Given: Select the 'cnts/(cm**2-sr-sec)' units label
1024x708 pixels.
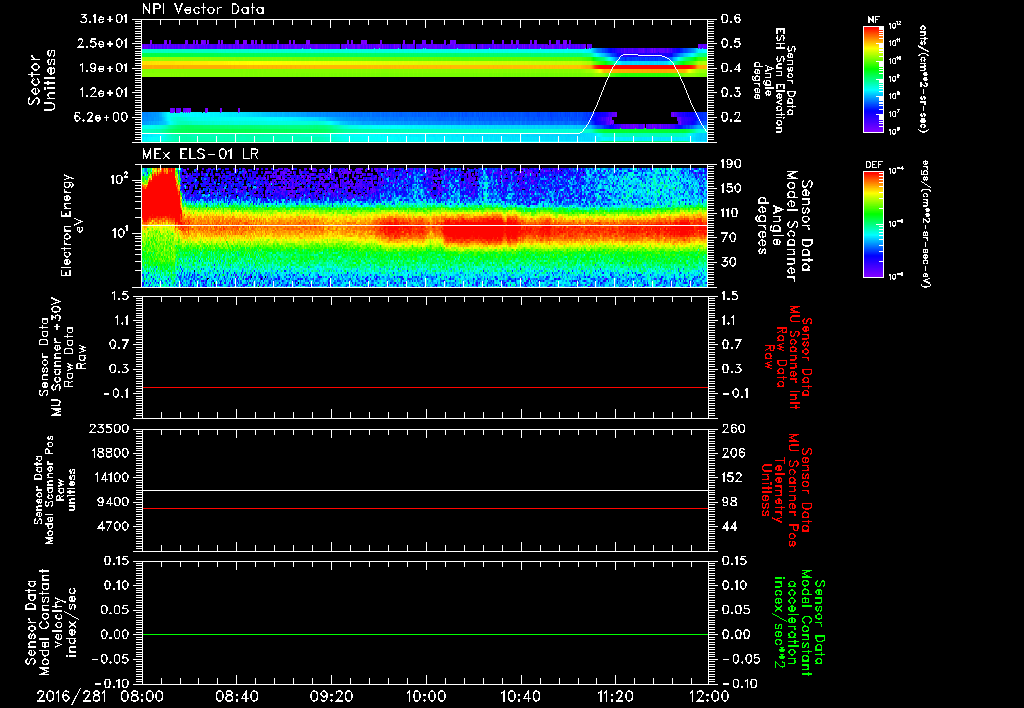Looking at the screenshot, I should (x=922, y=79).
